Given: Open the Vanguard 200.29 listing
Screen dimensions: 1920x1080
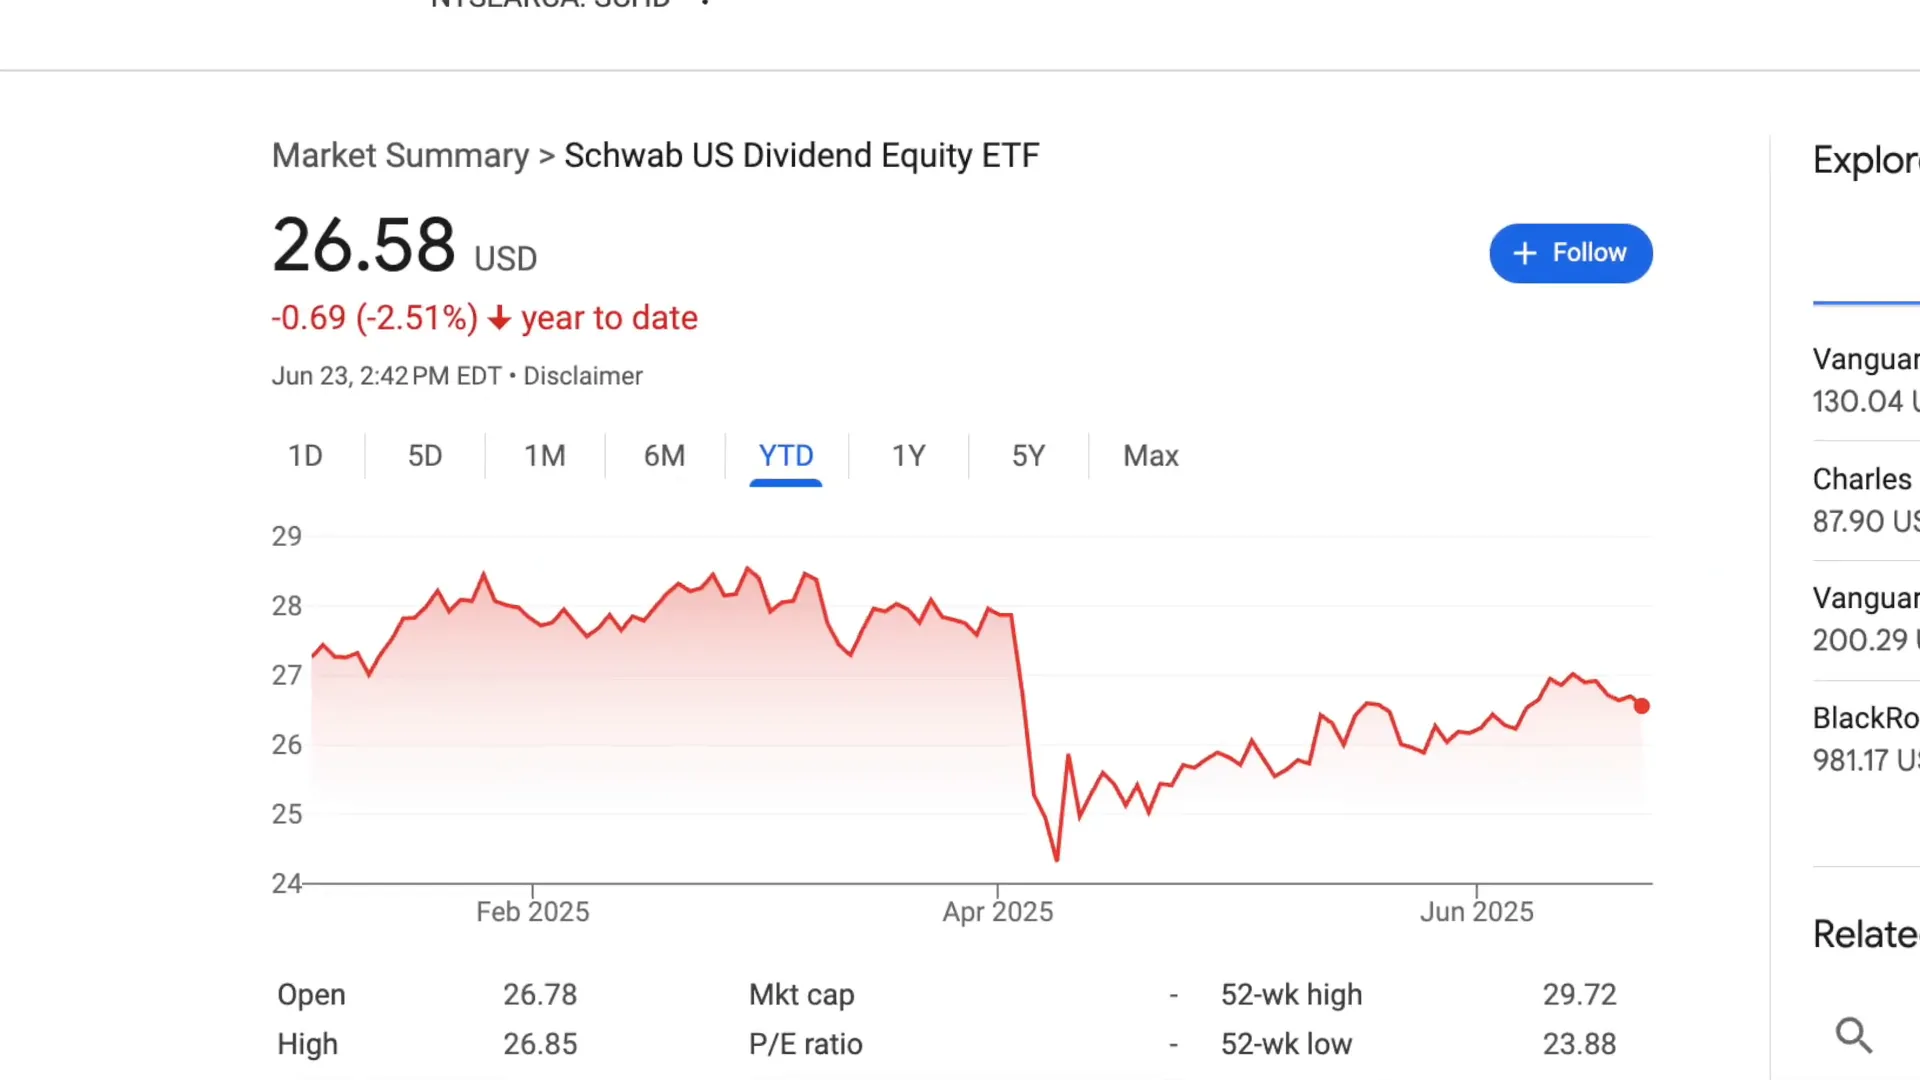Looking at the screenshot, I should (x=1866, y=619).
